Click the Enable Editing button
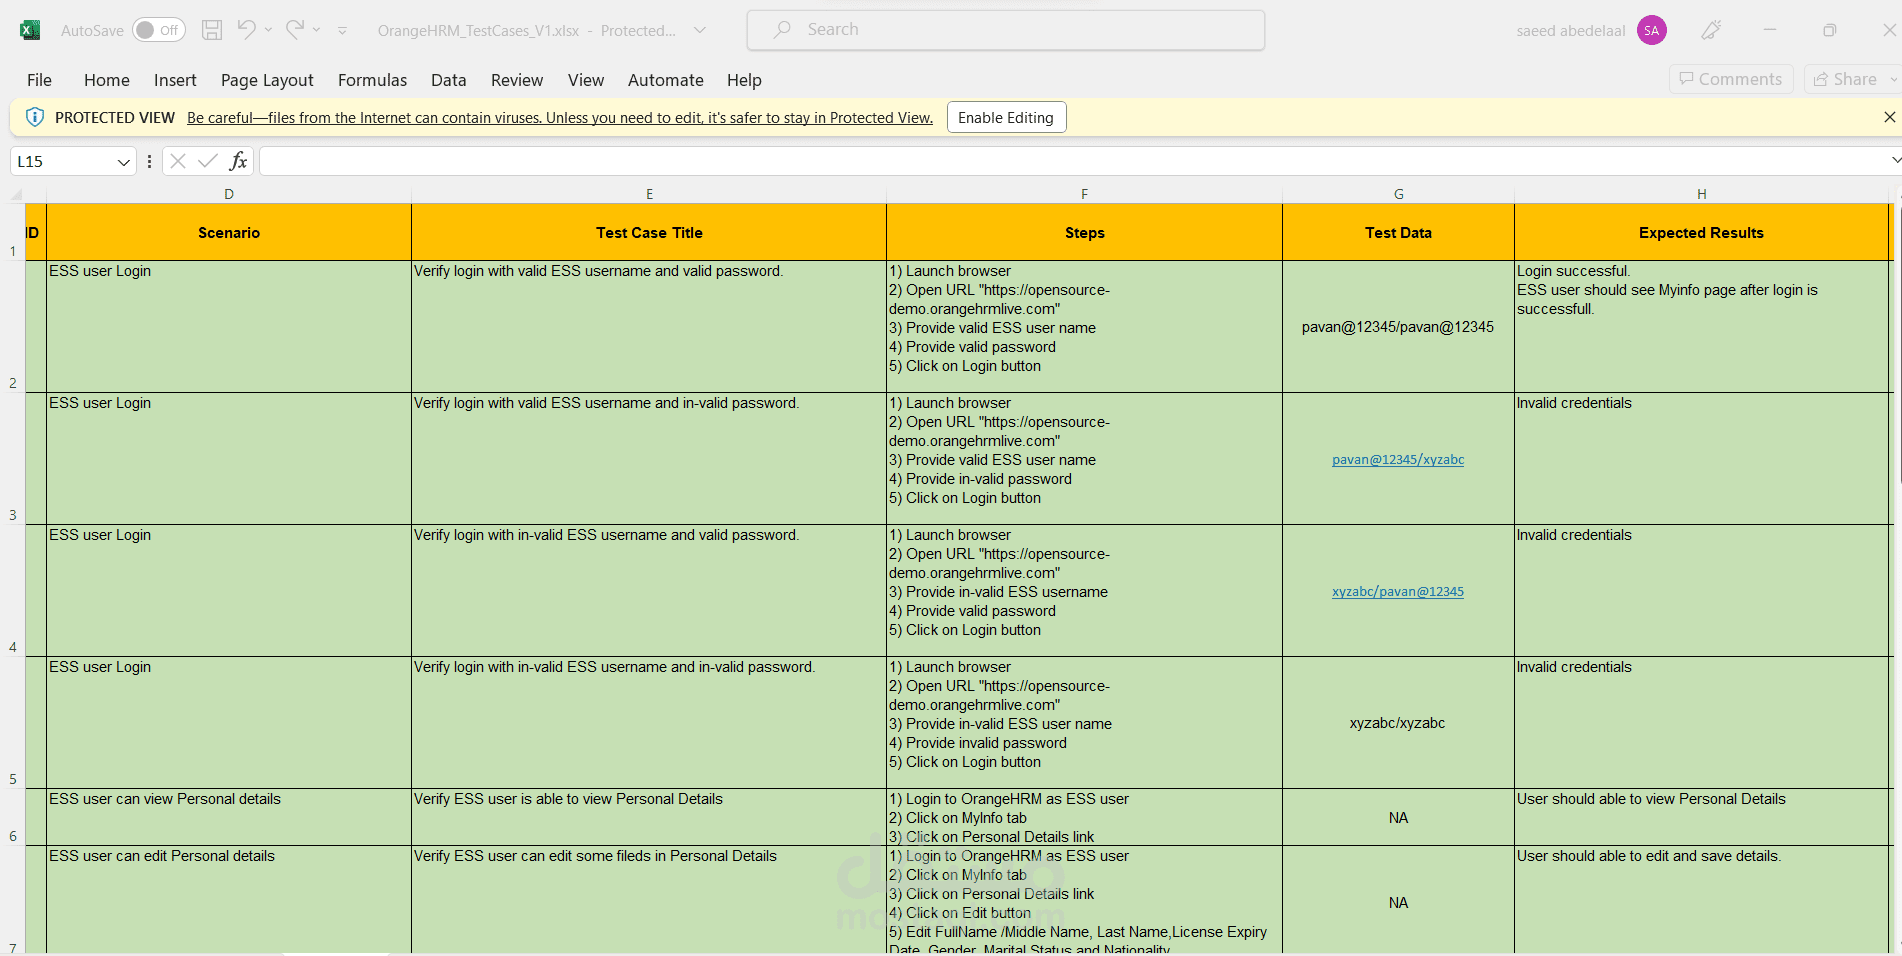This screenshot has height=956, width=1902. [1006, 118]
